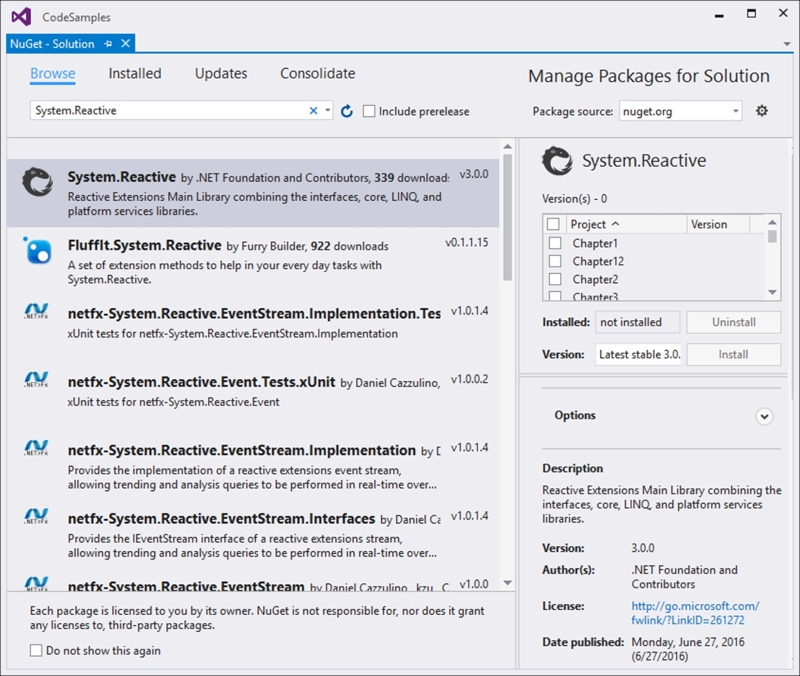The width and height of the screenshot is (800, 676).
Task: Switch to the Installed tab
Action: coord(135,73)
